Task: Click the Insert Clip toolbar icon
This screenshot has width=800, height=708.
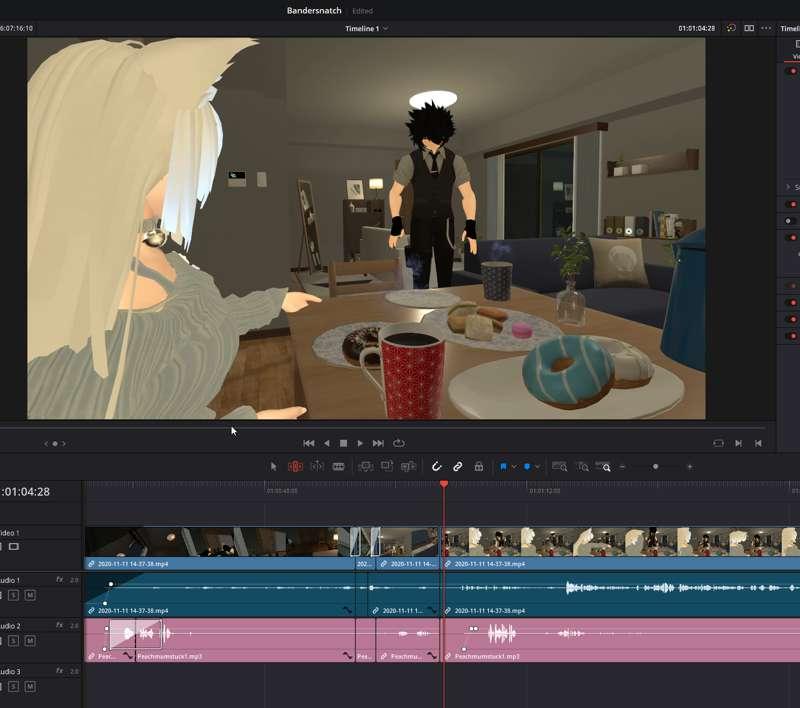Action: pyautogui.click(x=365, y=466)
